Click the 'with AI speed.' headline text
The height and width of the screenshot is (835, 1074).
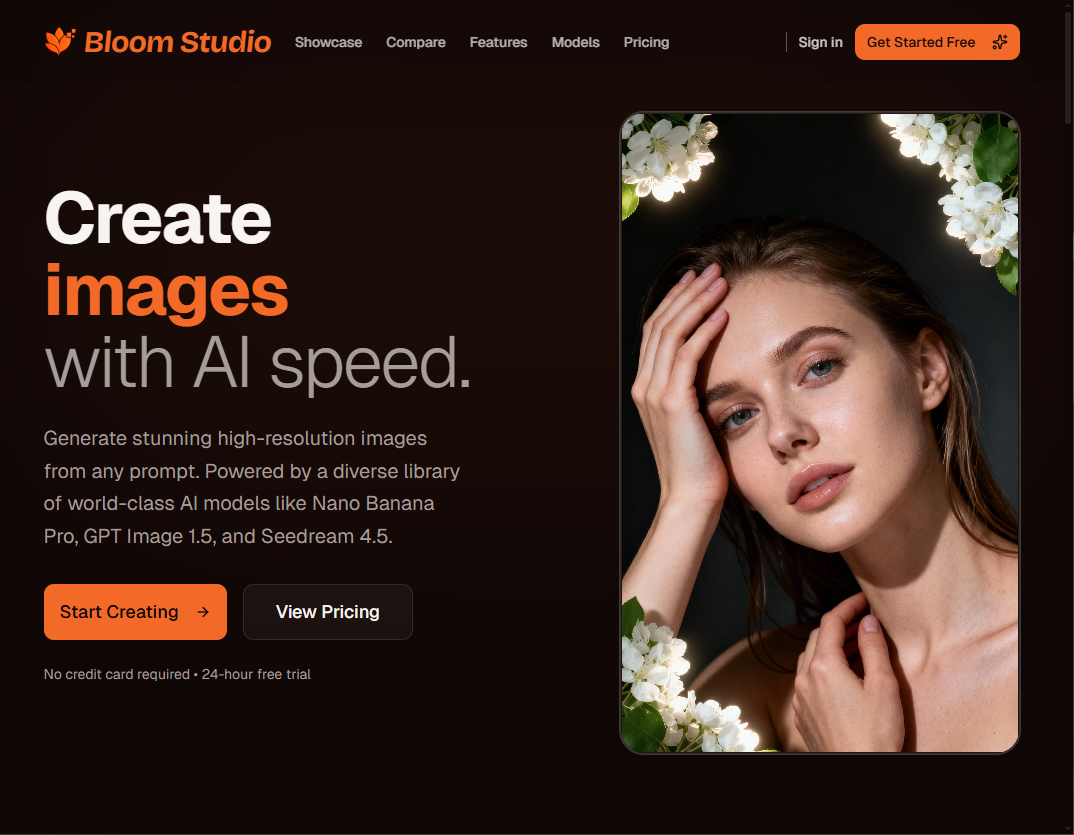click(256, 362)
